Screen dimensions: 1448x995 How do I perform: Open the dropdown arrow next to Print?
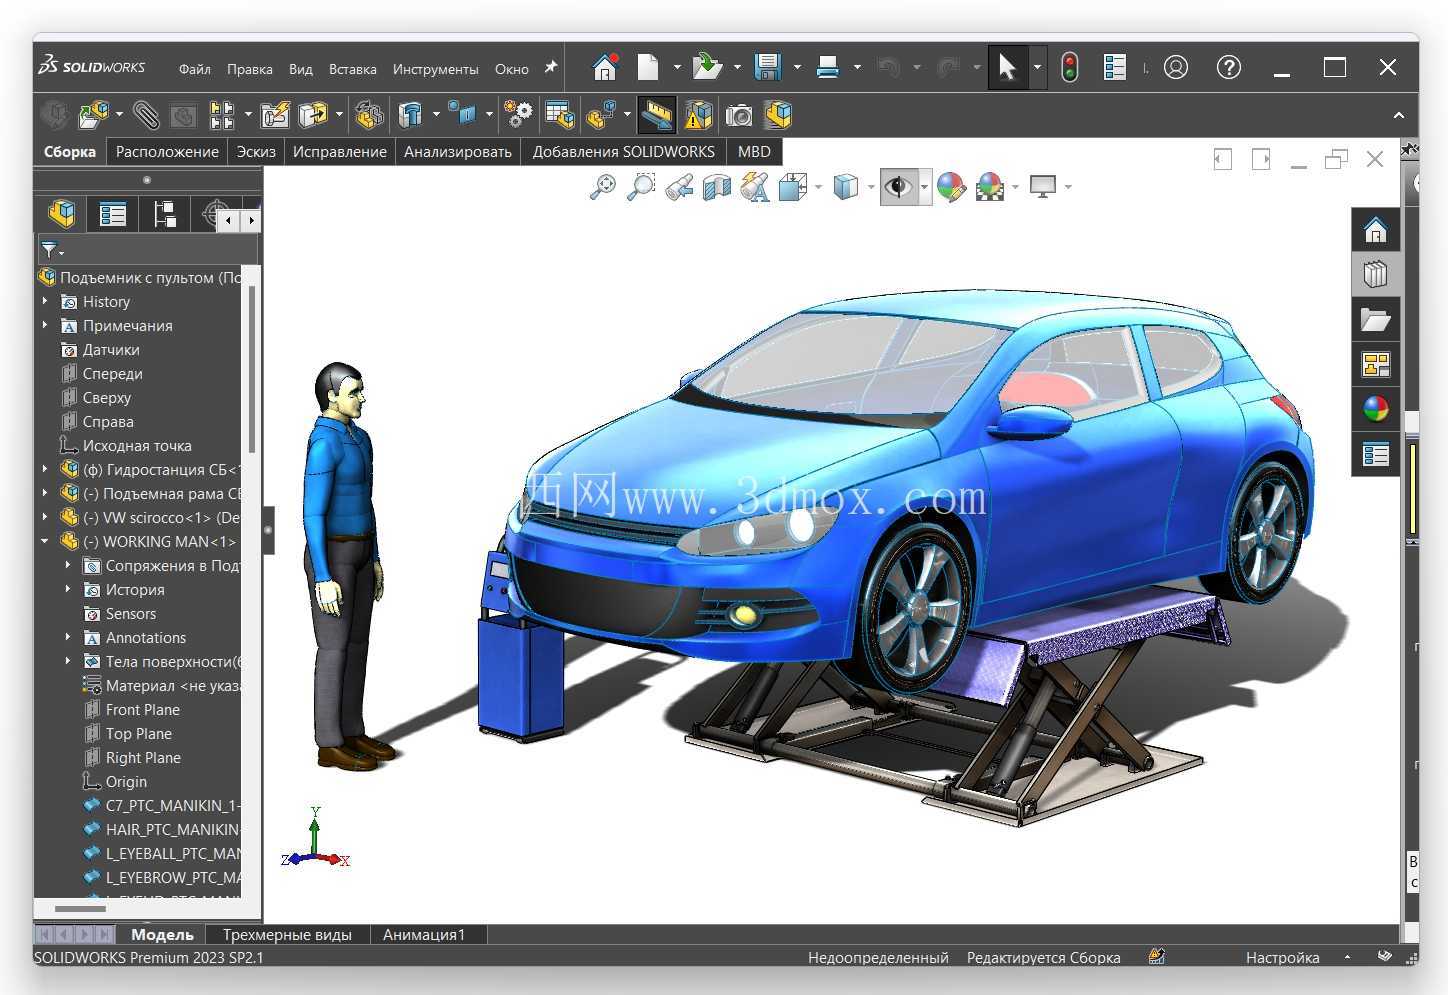tap(857, 68)
